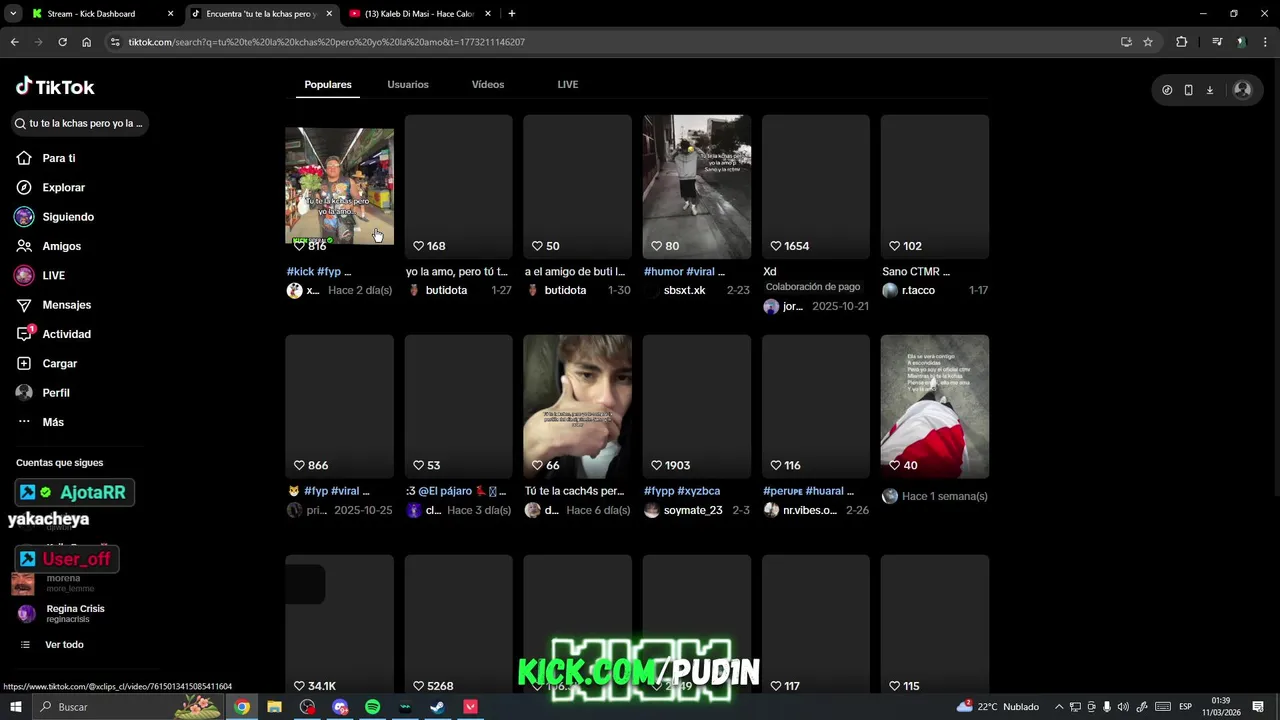Click 'Sano CTMR' caption
1280x720 pixels.
click(916, 272)
